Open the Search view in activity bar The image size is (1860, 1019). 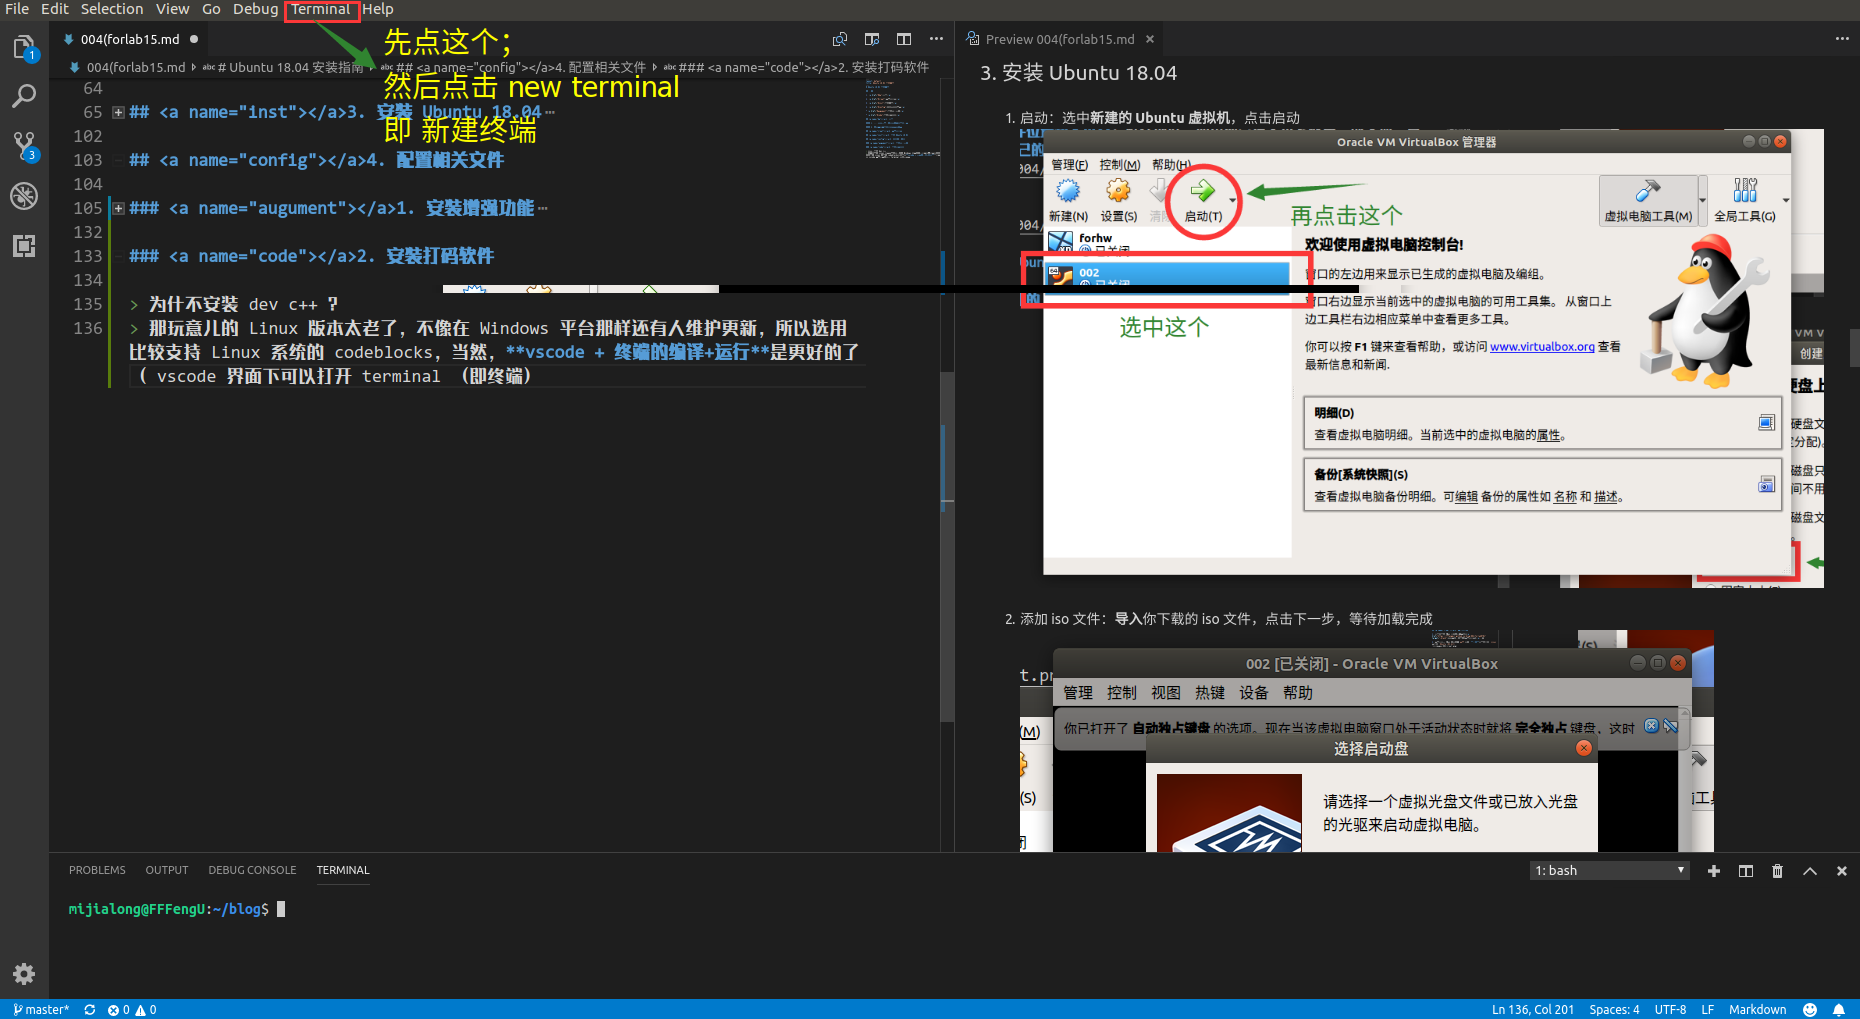[x=24, y=96]
